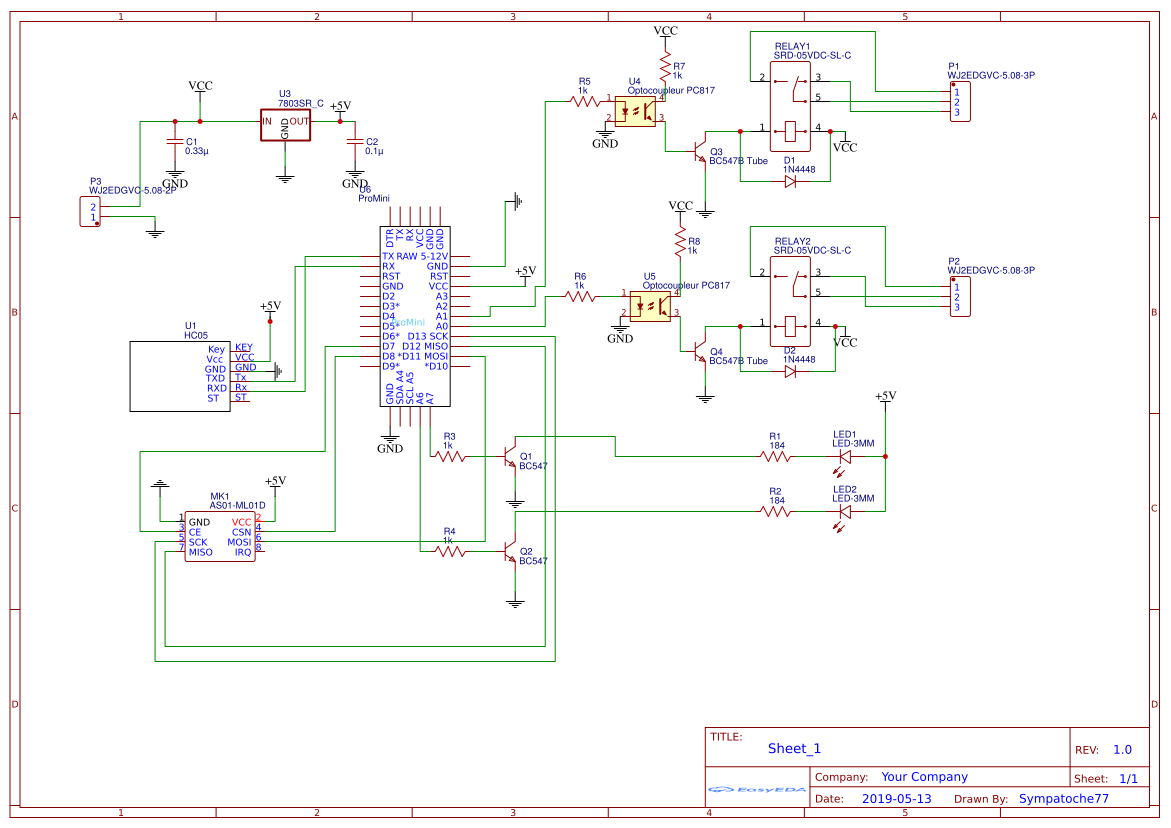Click the Sheet_1 title text
This screenshot has width=1171, height=828.
pyautogui.click(x=795, y=747)
